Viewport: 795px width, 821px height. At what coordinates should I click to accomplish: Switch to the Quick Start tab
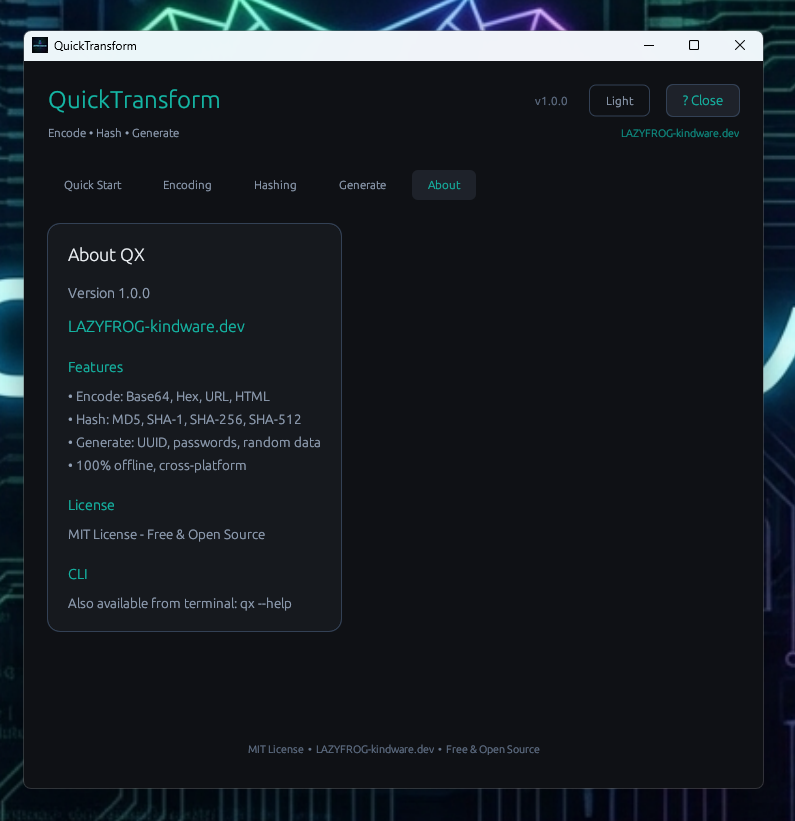[x=93, y=185]
